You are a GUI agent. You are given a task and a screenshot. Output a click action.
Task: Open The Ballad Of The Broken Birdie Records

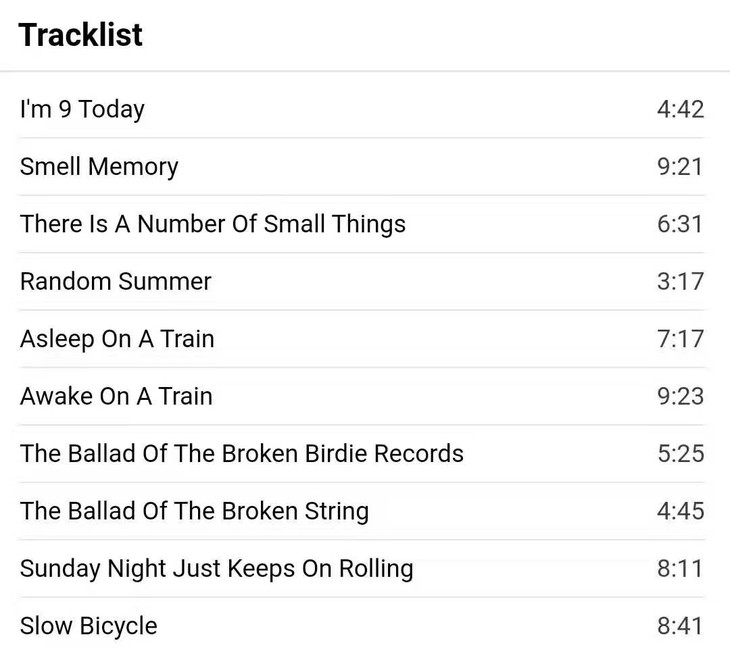coord(242,454)
